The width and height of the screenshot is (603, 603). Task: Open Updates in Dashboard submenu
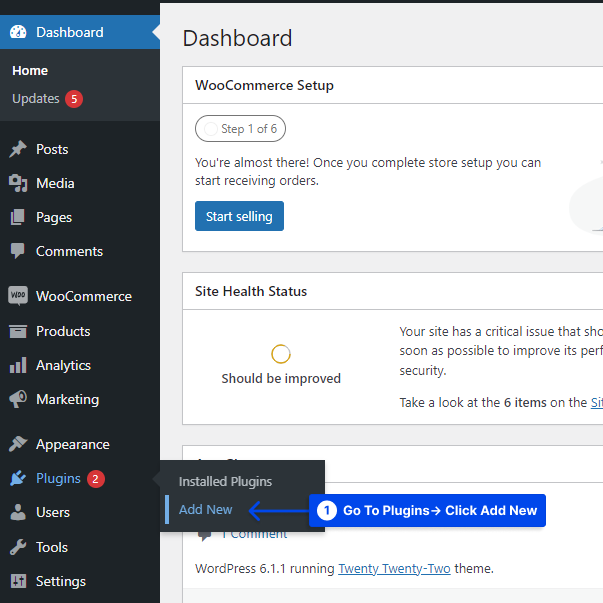(x=36, y=99)
